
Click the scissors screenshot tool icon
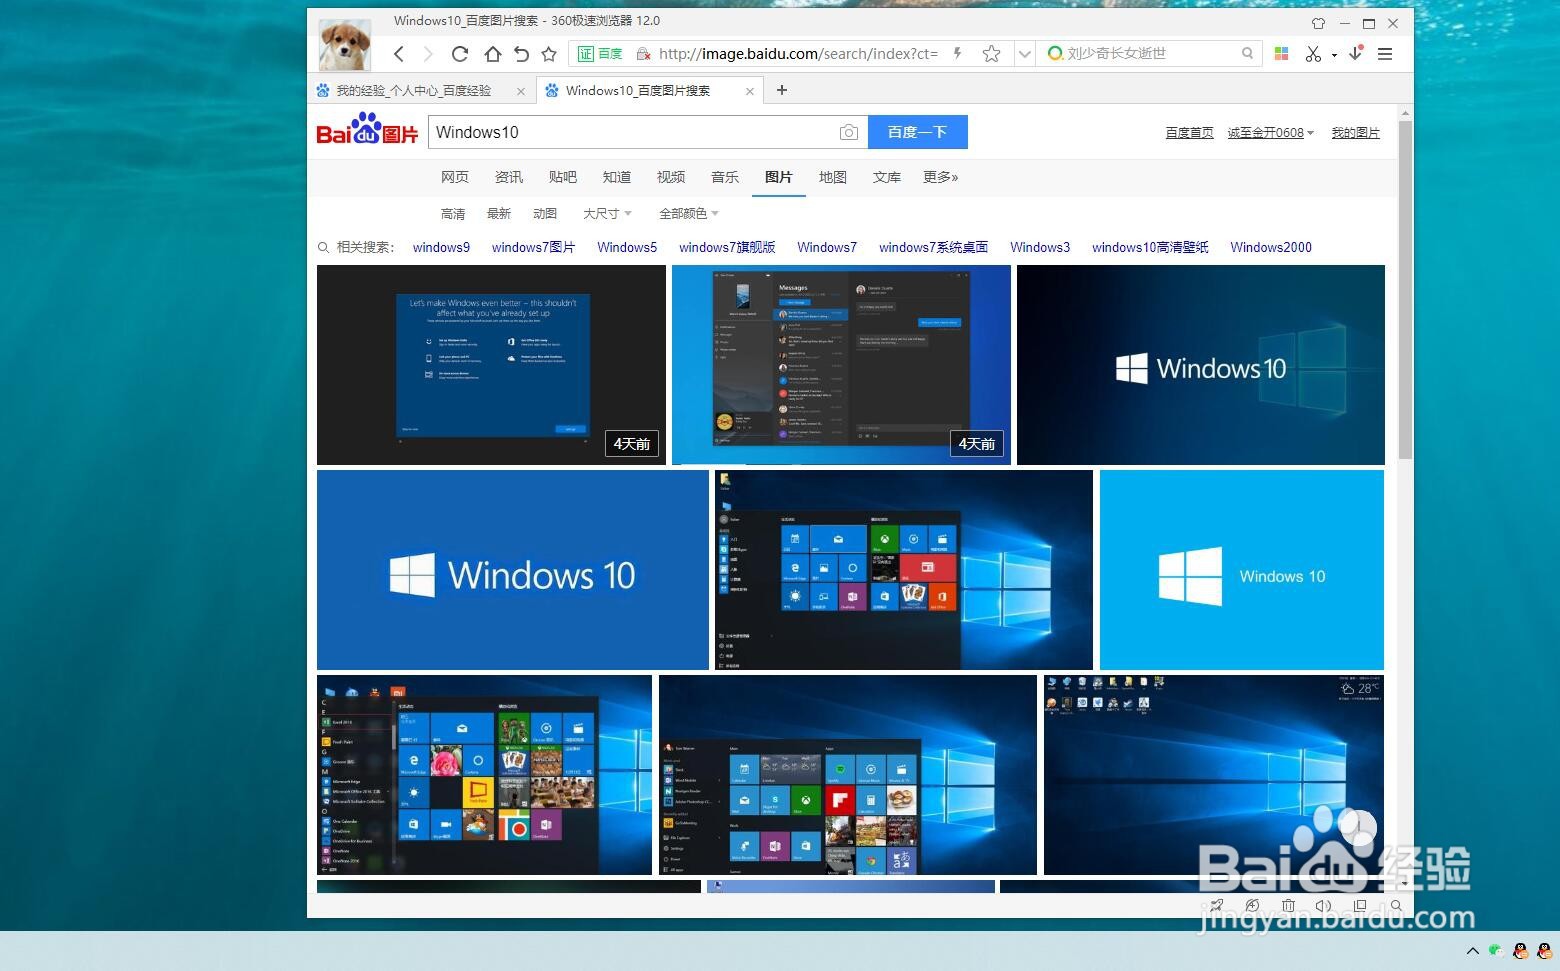[x=1313, y=54]
